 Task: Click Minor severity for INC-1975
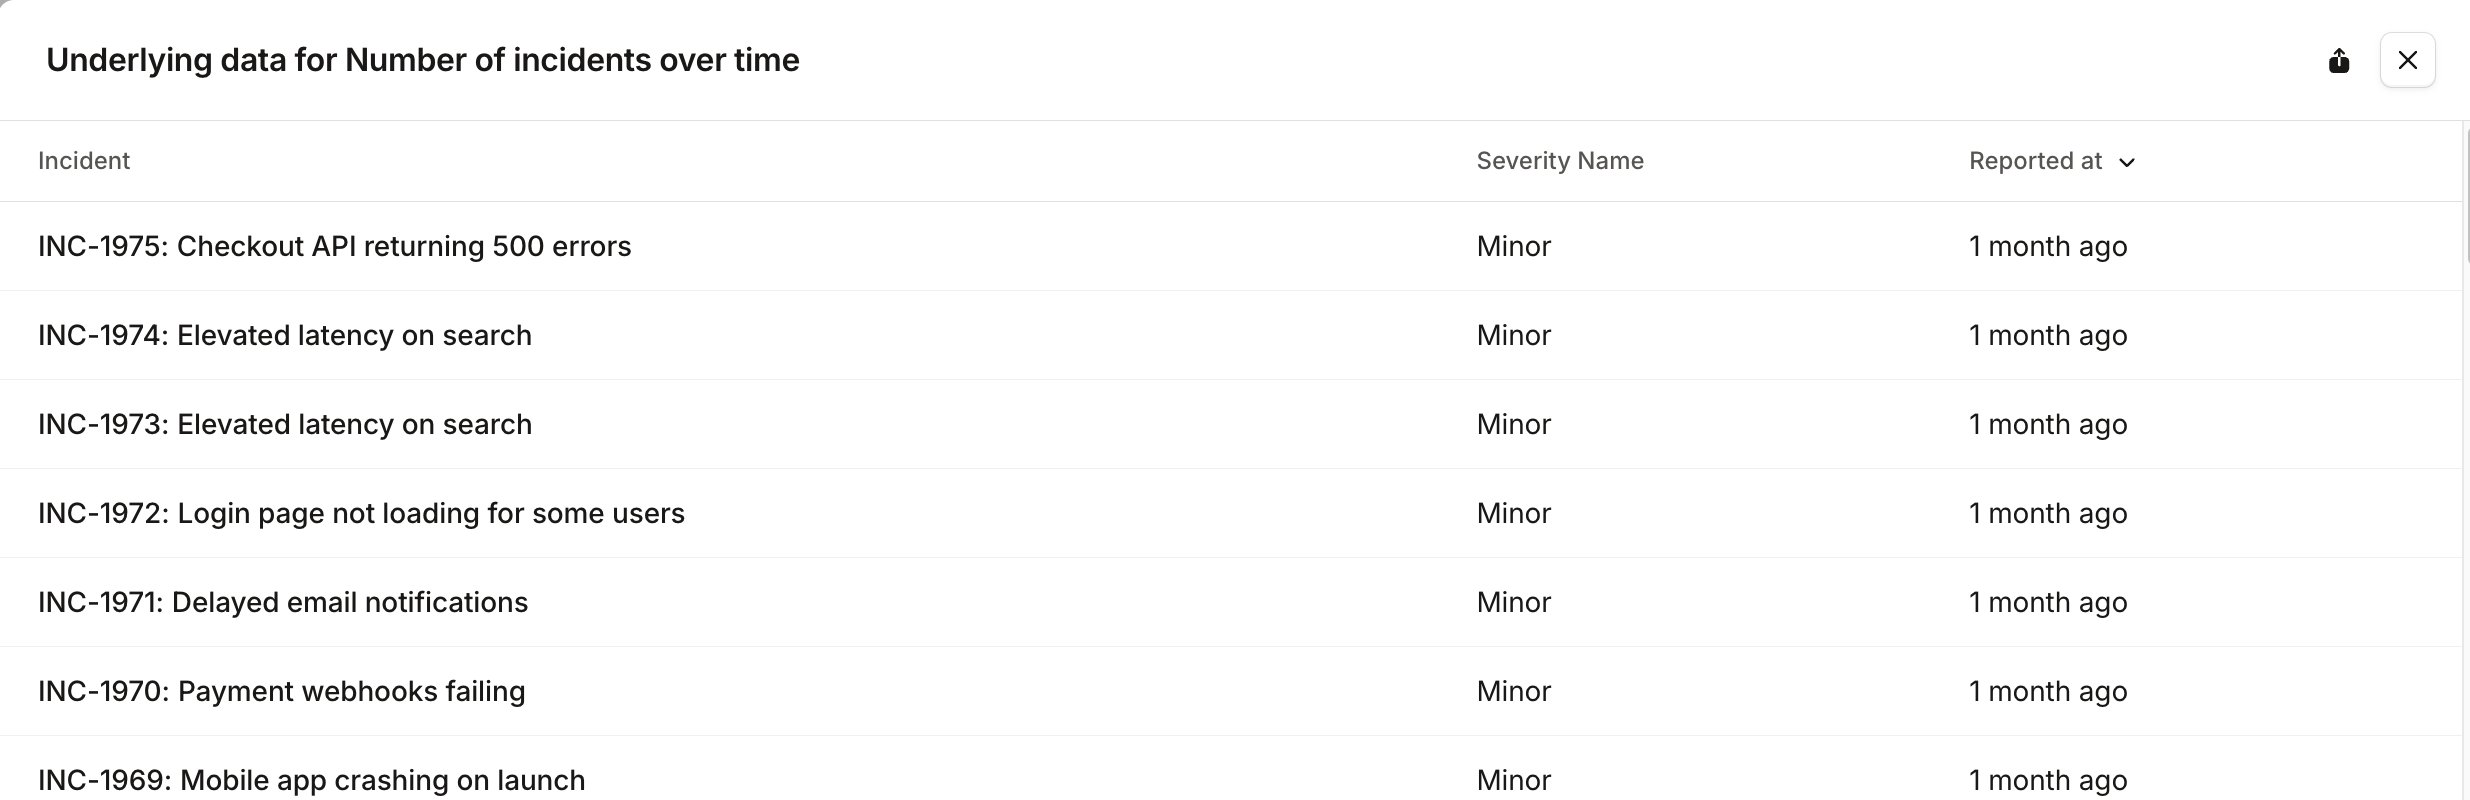1513,246
